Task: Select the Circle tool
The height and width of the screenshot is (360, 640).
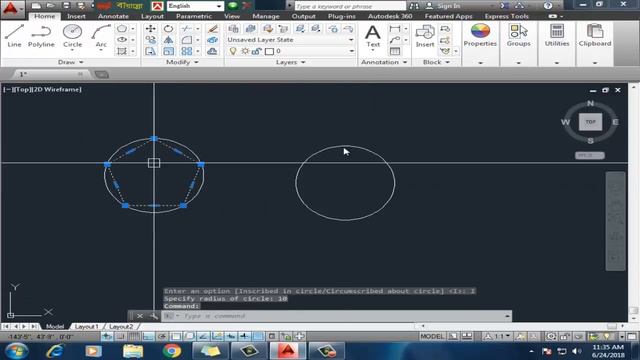Action: [72, 36]
